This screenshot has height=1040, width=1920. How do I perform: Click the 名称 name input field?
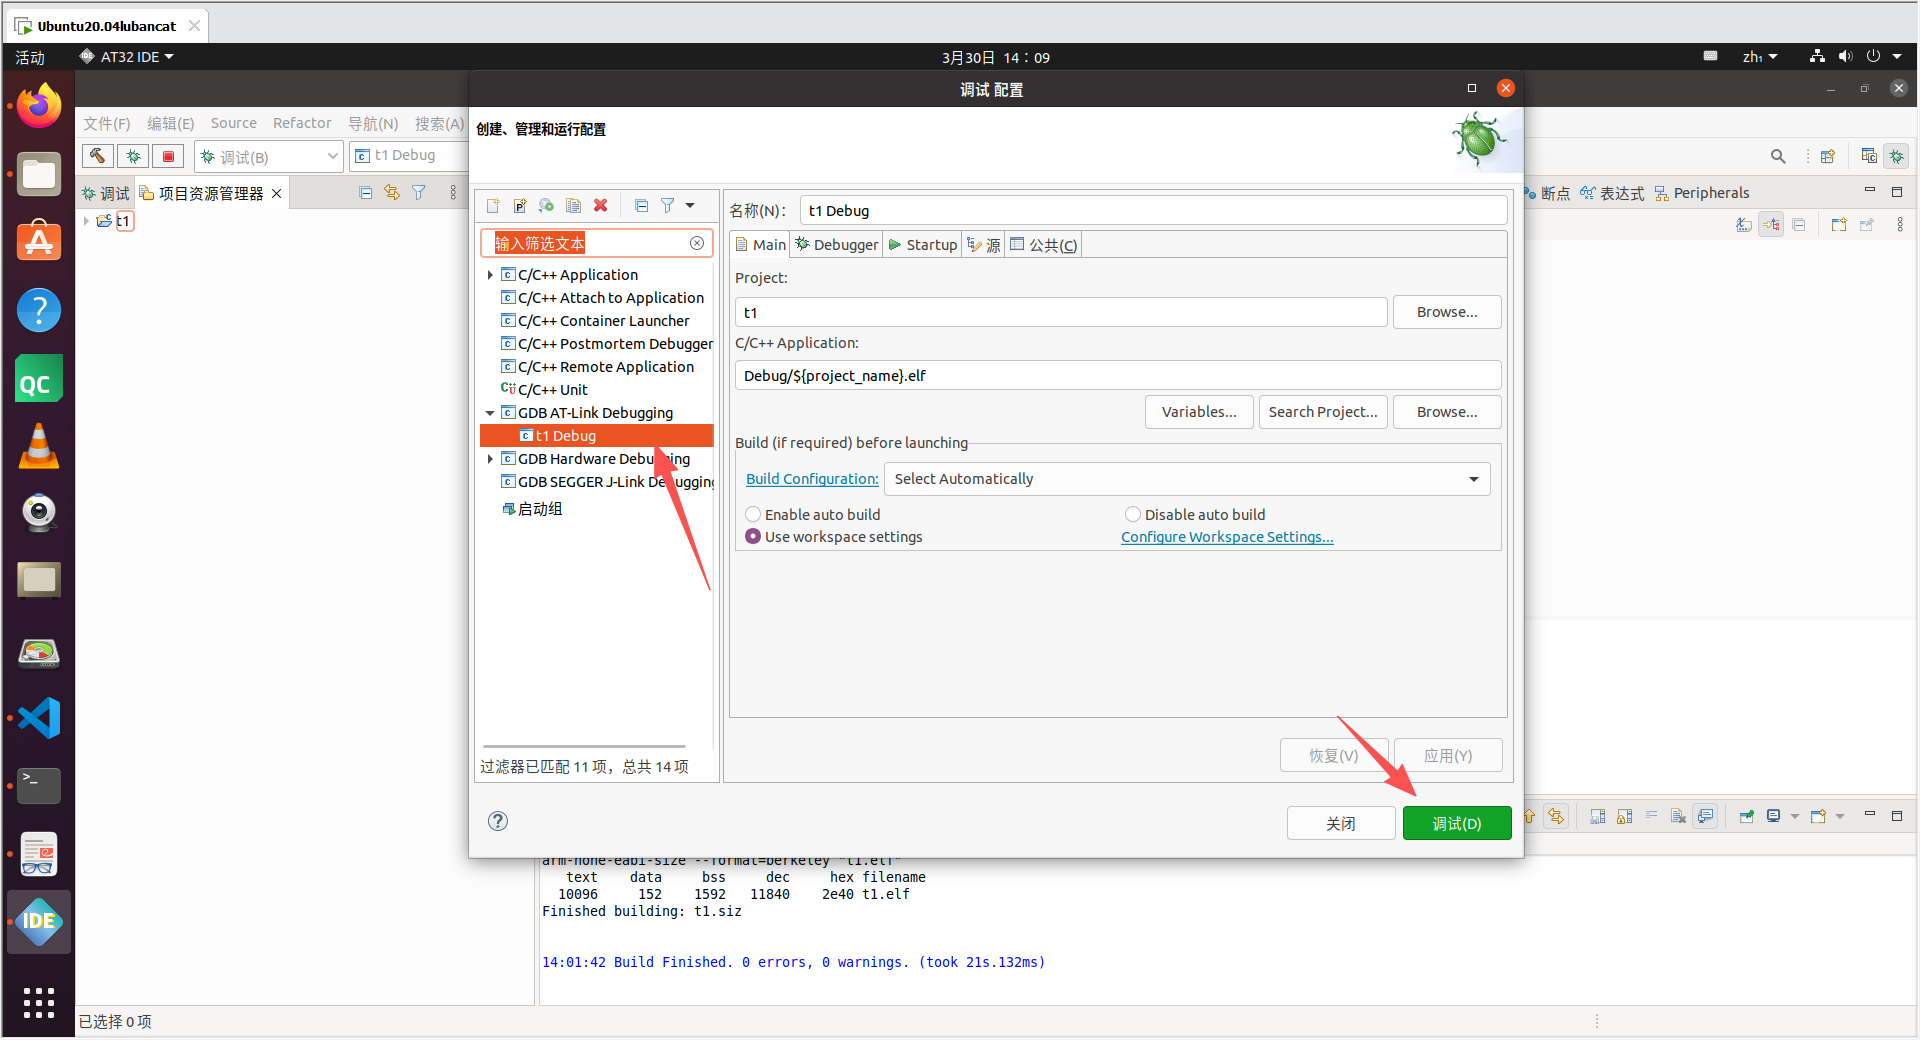click(1153, 211)
